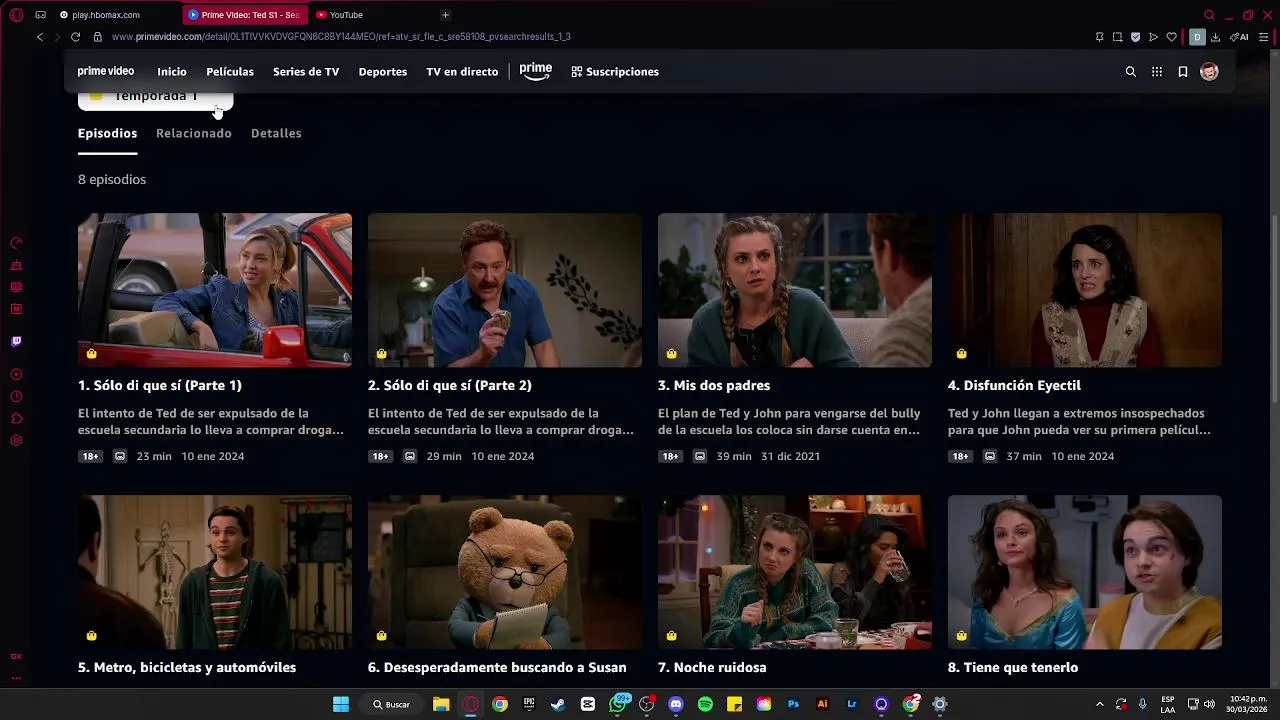
Task: Open episode title 7. Noche ruidosa
Action: point(712,667)
